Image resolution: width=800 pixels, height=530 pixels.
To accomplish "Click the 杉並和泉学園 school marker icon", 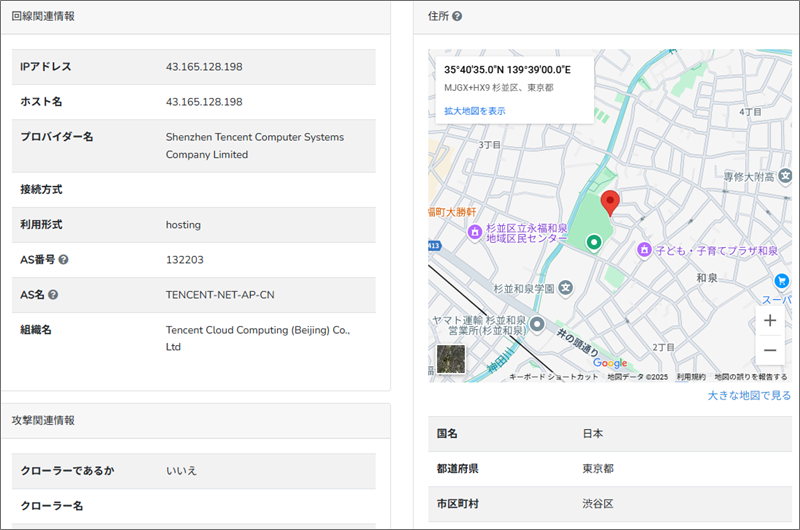I will tap(565, 288).
